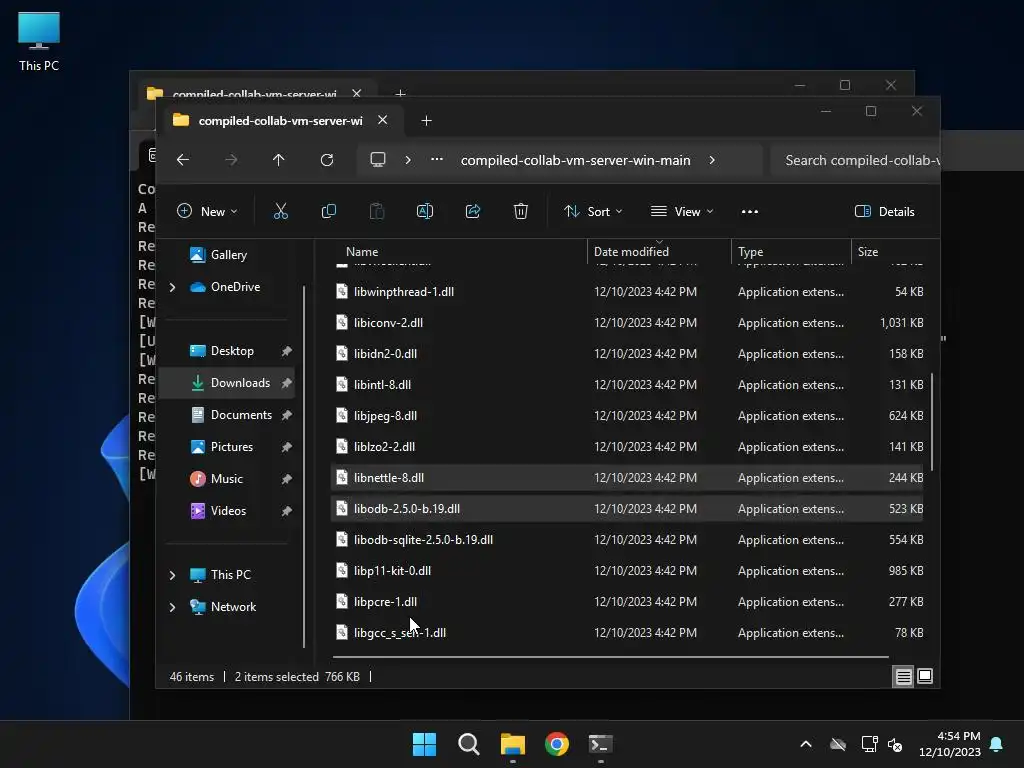Open Downloads in navigation pane
Viewport: 1024px width, 768px height.
tap(227, 383)
